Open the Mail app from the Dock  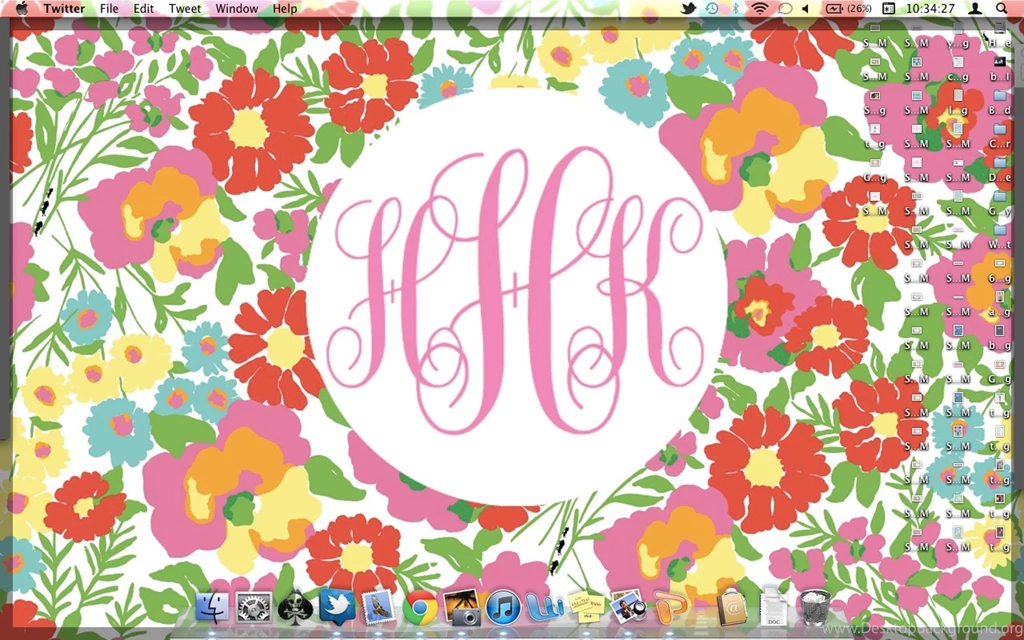tap(378, 610)
